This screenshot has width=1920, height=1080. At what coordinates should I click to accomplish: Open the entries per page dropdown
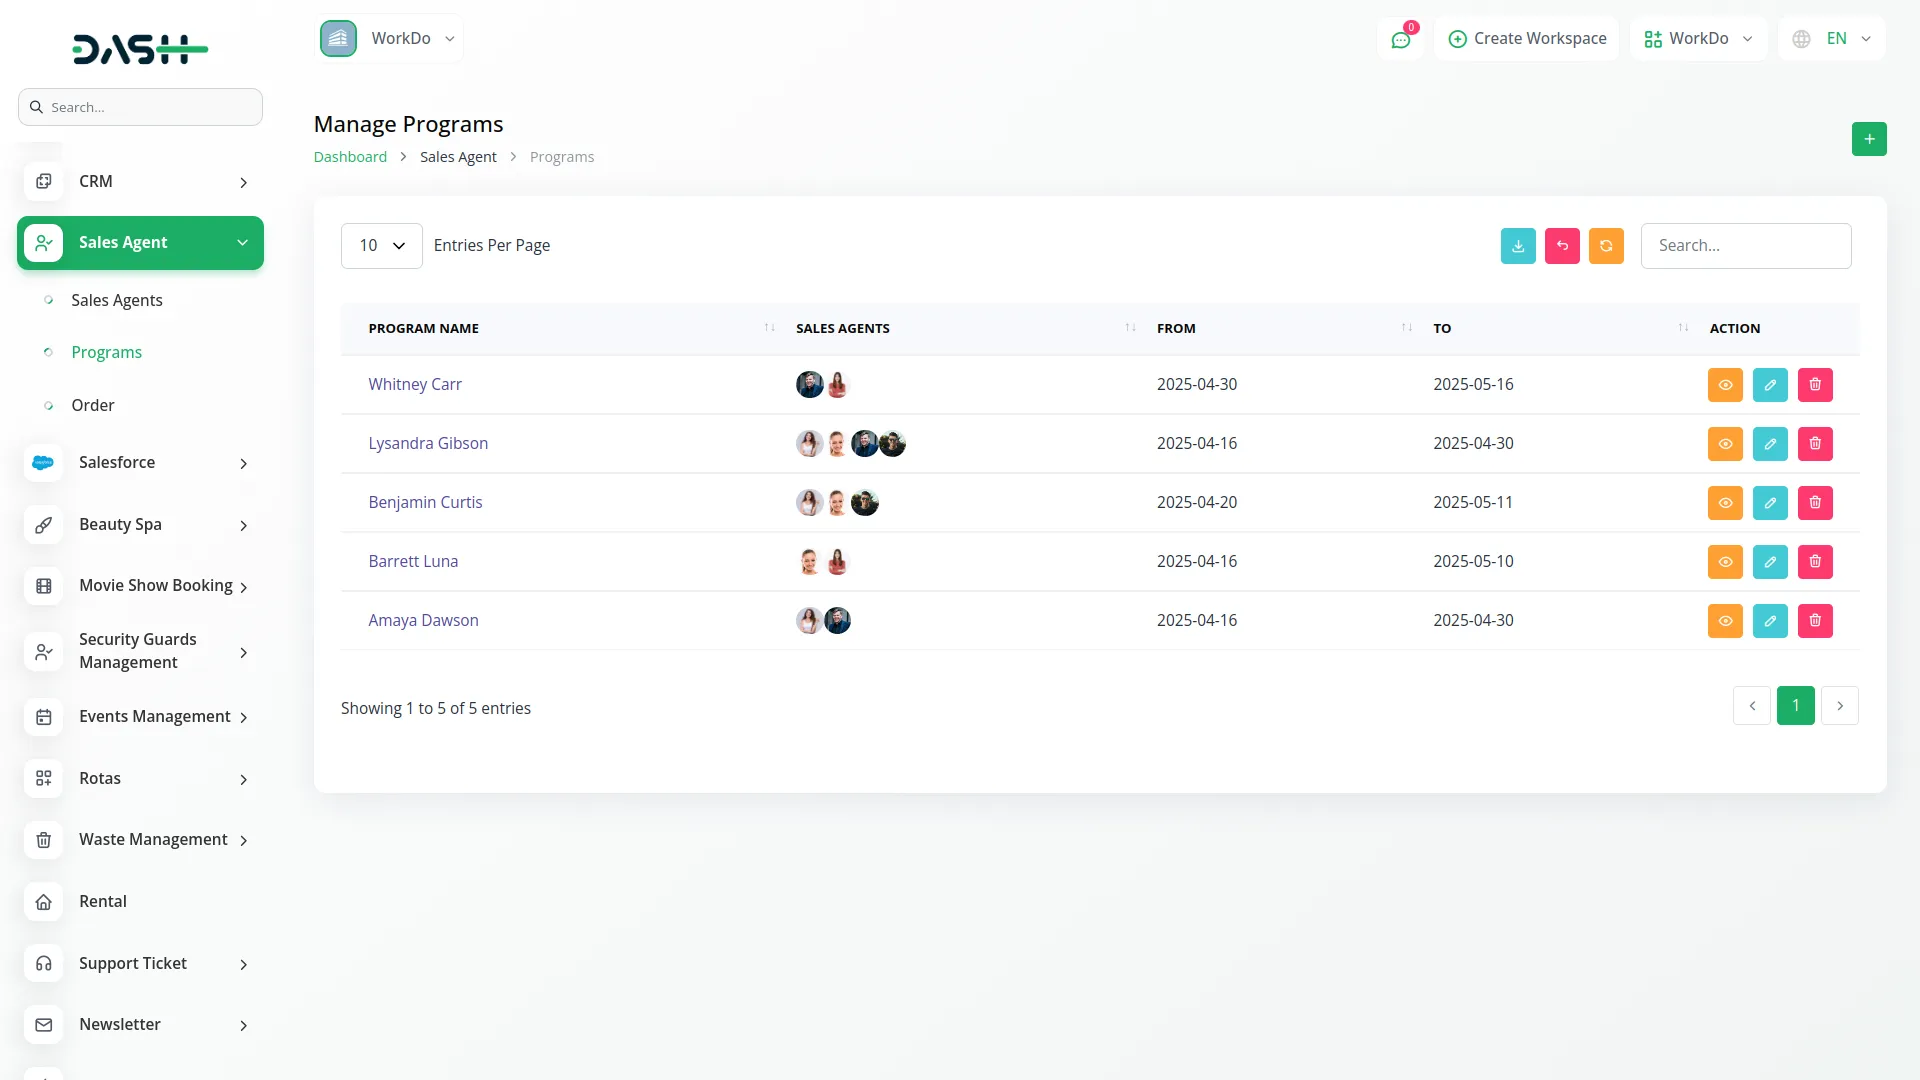[381, 246]
